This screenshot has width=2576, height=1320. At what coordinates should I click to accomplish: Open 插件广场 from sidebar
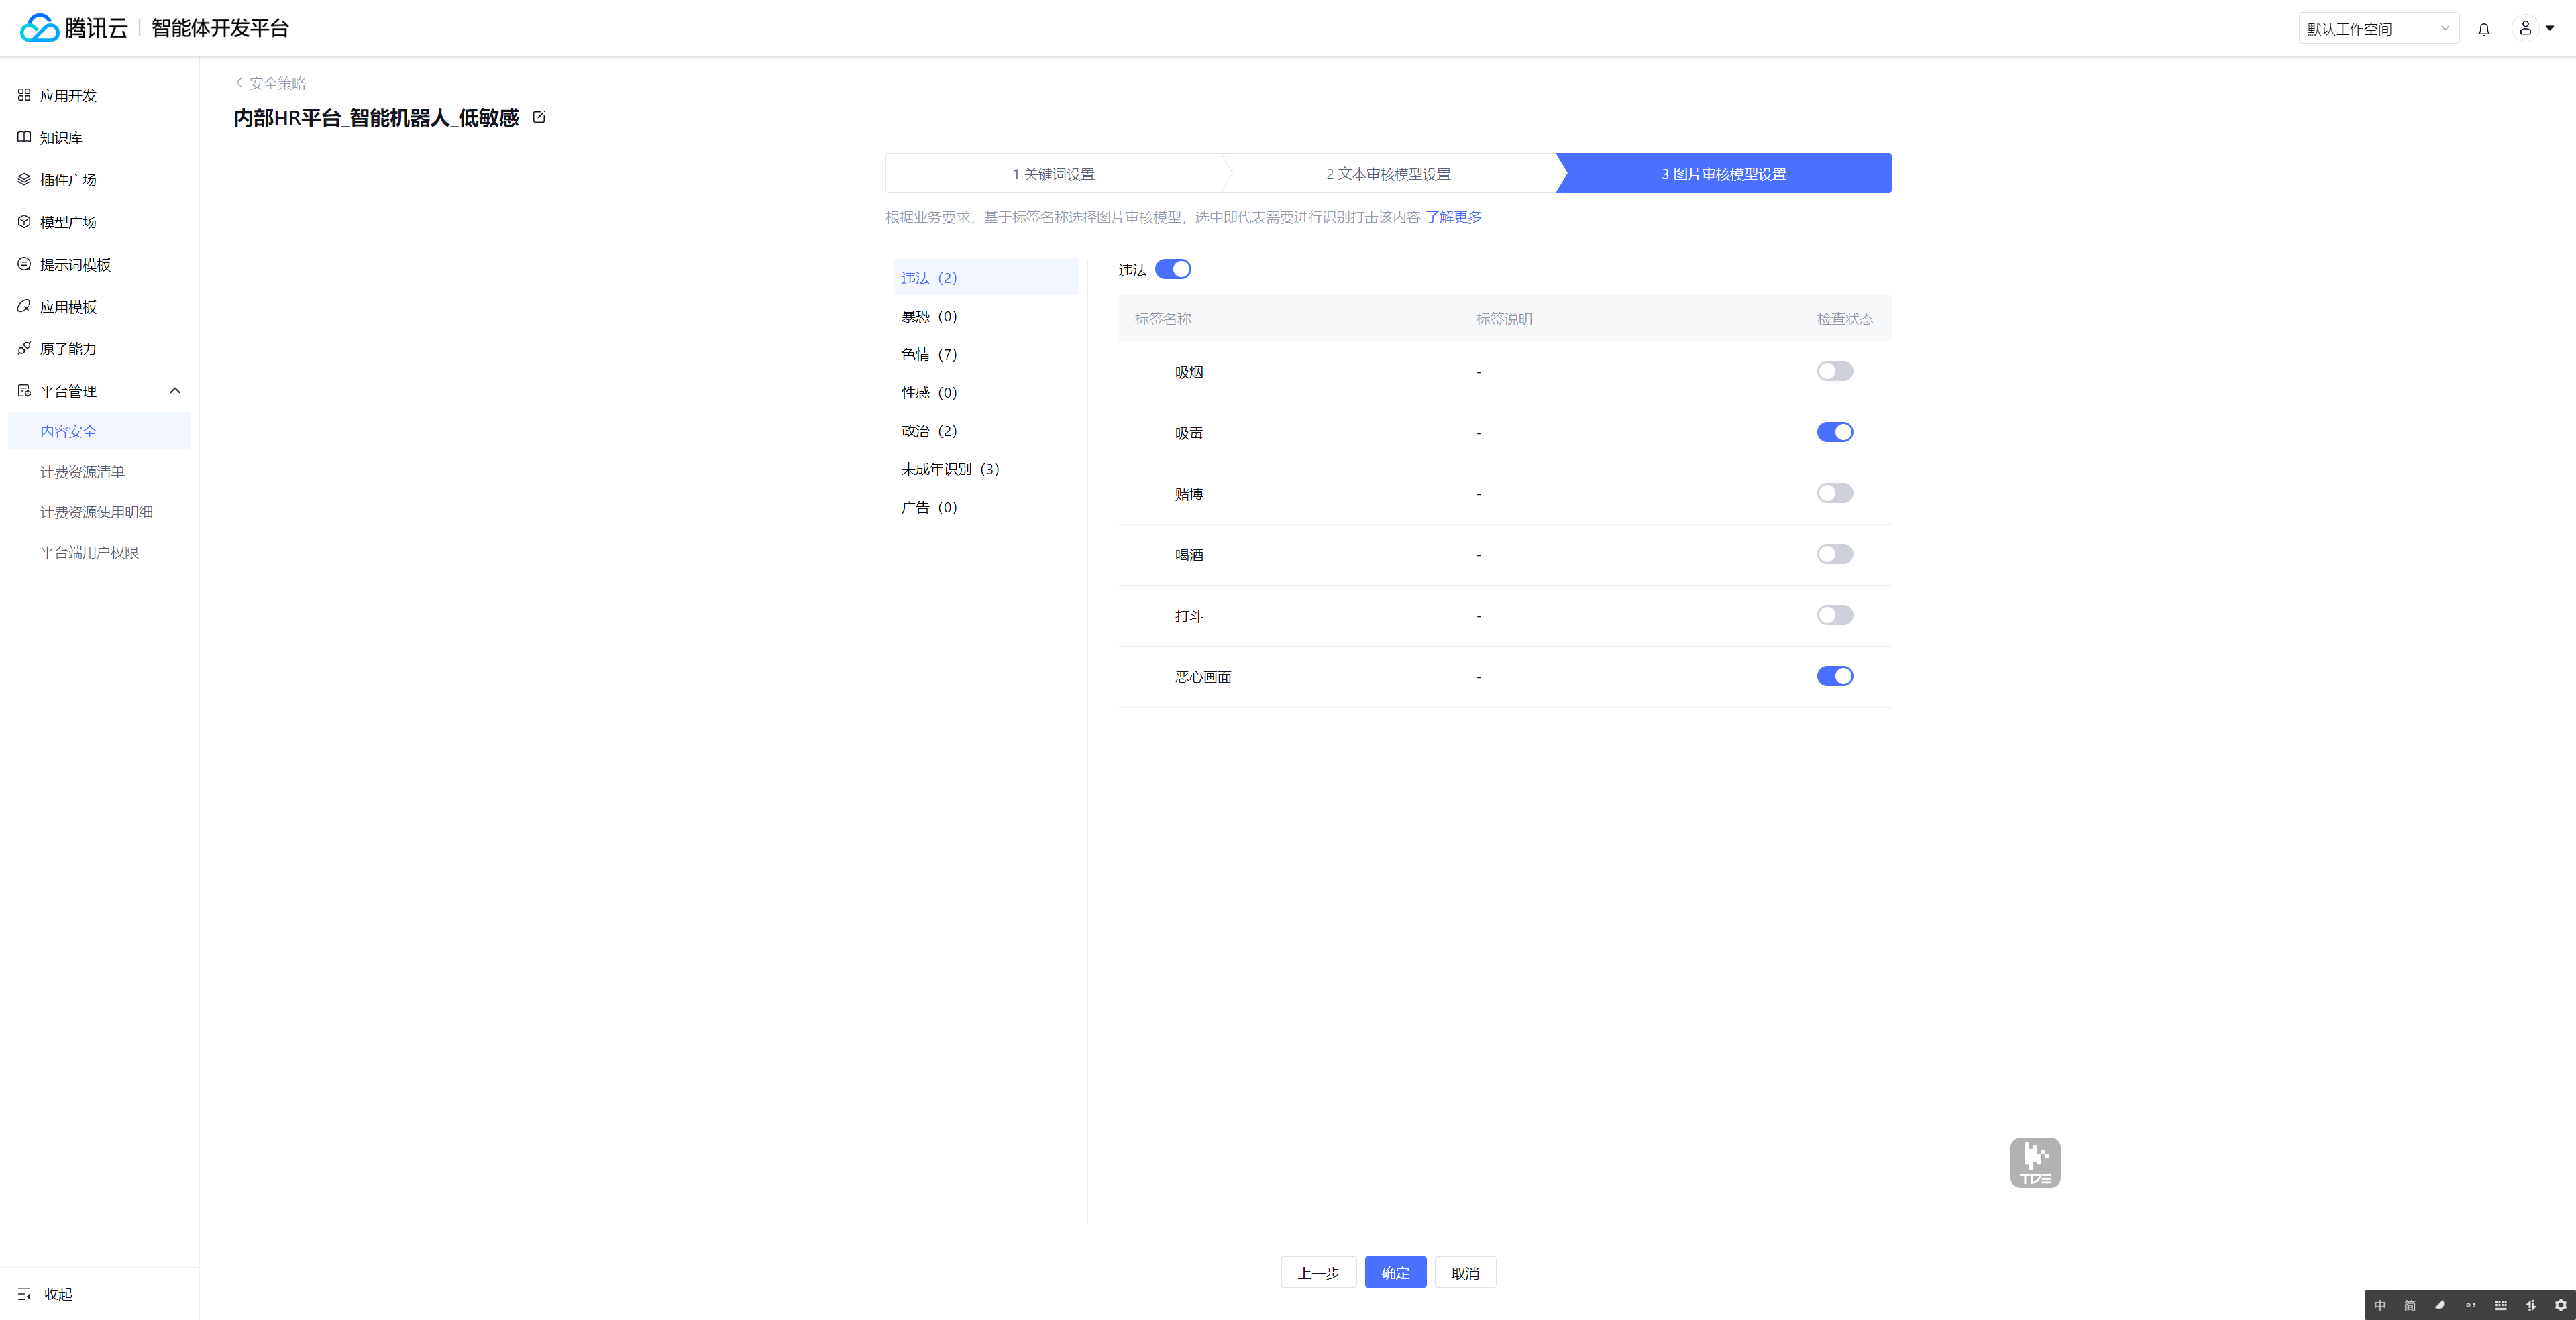(x=68, y=180)
